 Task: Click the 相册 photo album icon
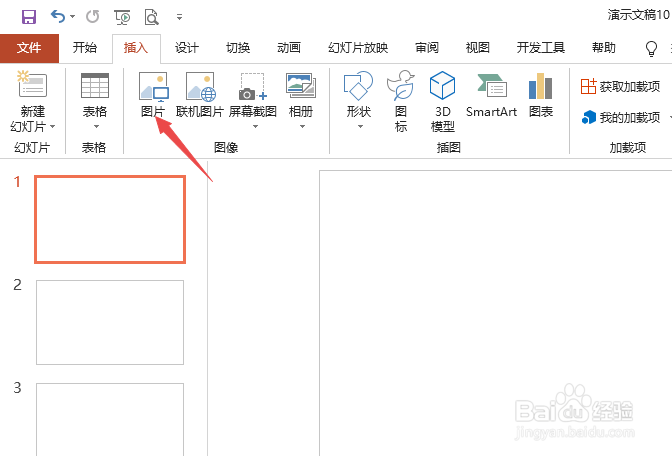tap(301, 86)
